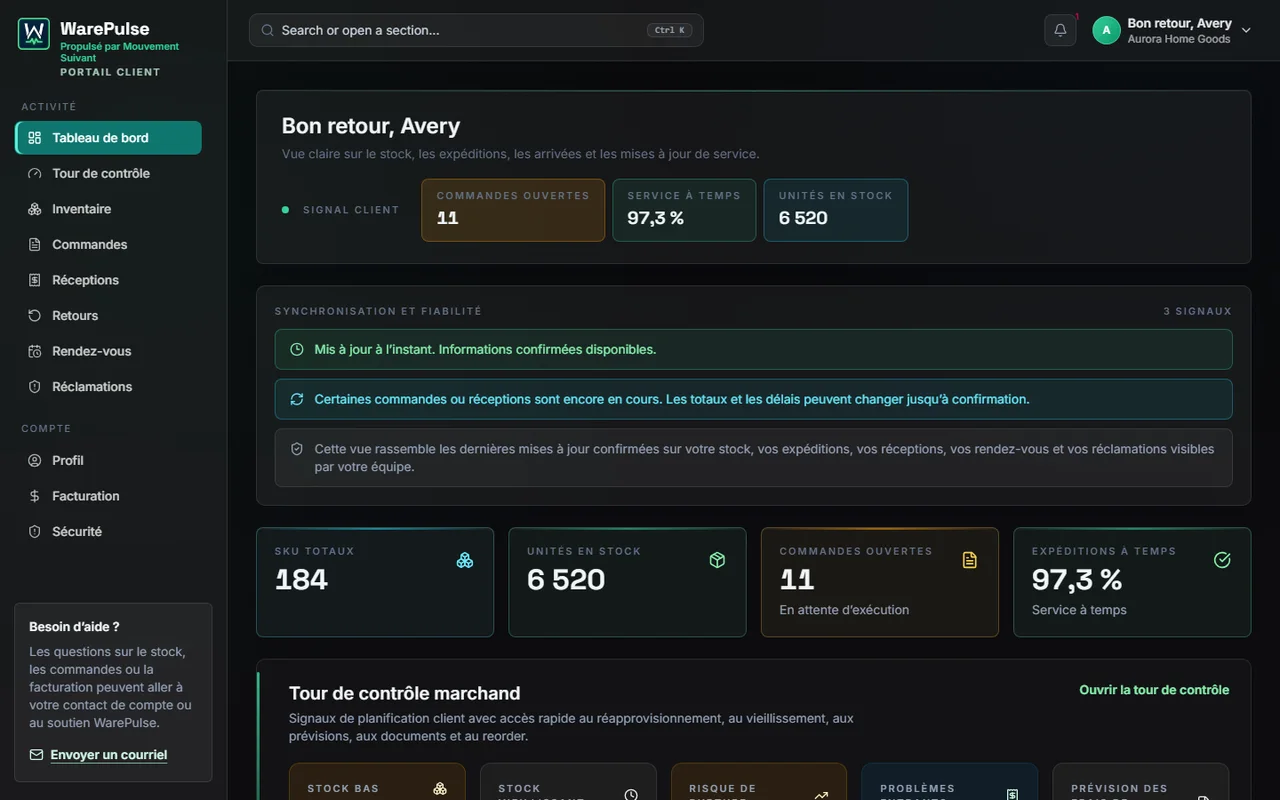The image size is (1280, 800).
Task: Click the Tour de contrôle marchand heading
Action: click(405, 693)
